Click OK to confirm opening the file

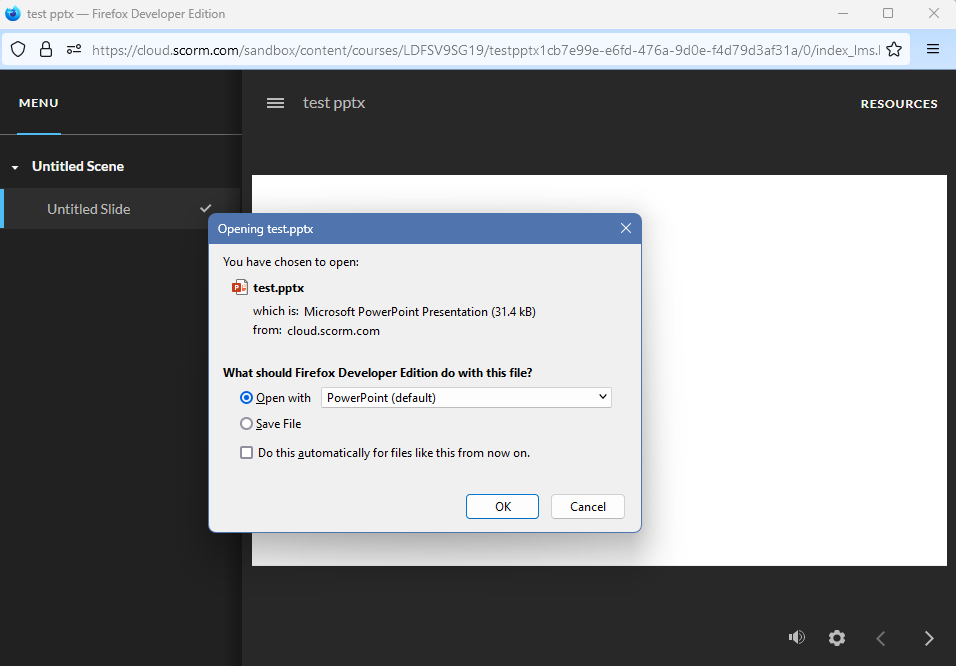coord(502,506)
